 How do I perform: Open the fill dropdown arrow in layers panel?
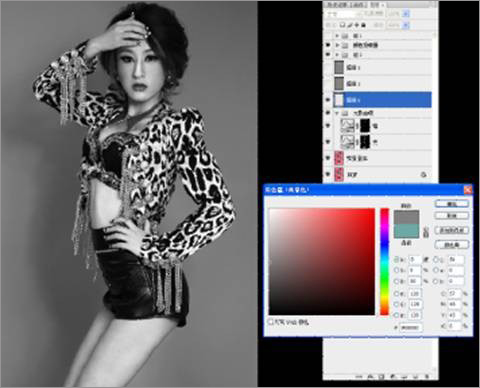pyautogui.click(x=406, y=25)
